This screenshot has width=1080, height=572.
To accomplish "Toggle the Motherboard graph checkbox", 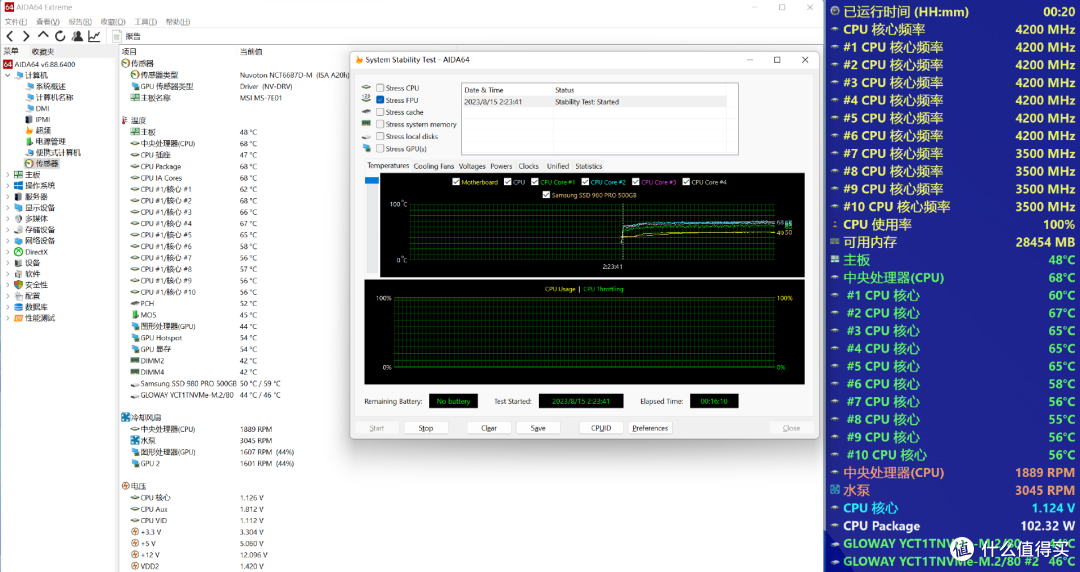I will pyautogui.click(x=456, y=182).
